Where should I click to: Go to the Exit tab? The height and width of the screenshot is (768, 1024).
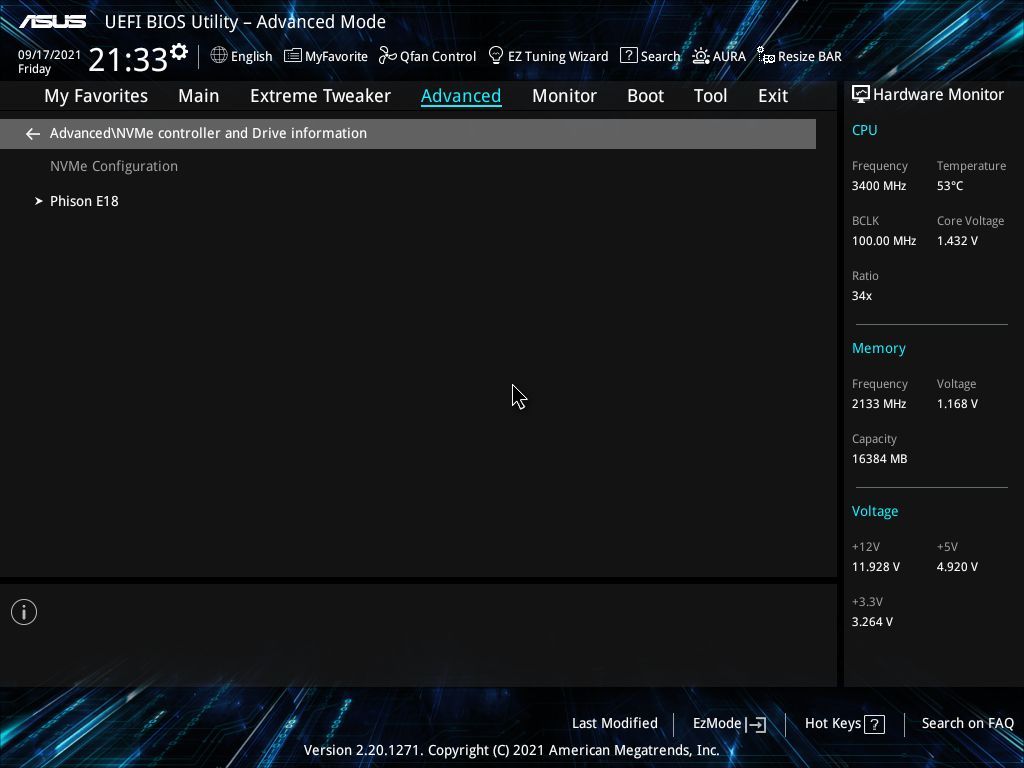pyautogui.click(x=773, y=96)
